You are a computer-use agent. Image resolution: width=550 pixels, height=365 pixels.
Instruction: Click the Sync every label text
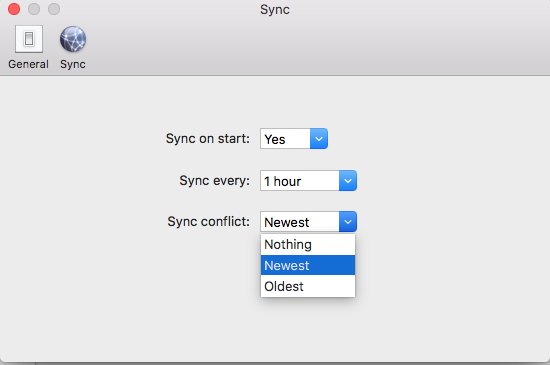click(x=214, y=181)
